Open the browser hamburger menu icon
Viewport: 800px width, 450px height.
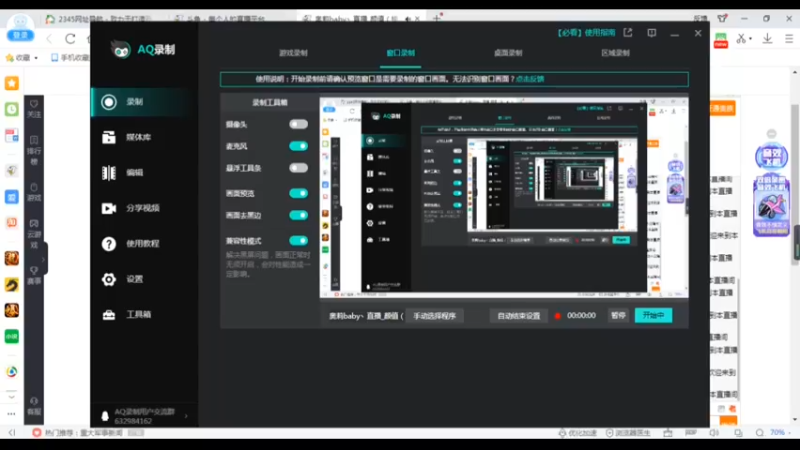789,39
